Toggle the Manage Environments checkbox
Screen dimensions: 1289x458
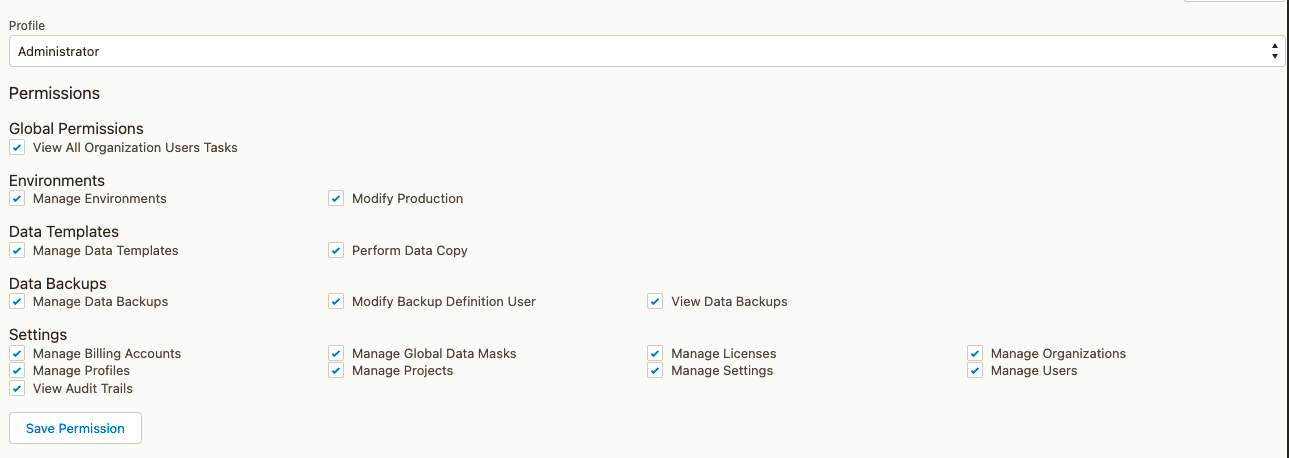click(x=17, y=199)
